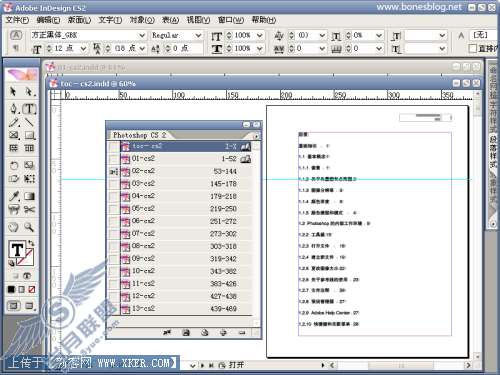This screenshot has width=500, height=375.
Task: Expand the collapsed side panel arrow at right
Action: click(x=493, y=224)
